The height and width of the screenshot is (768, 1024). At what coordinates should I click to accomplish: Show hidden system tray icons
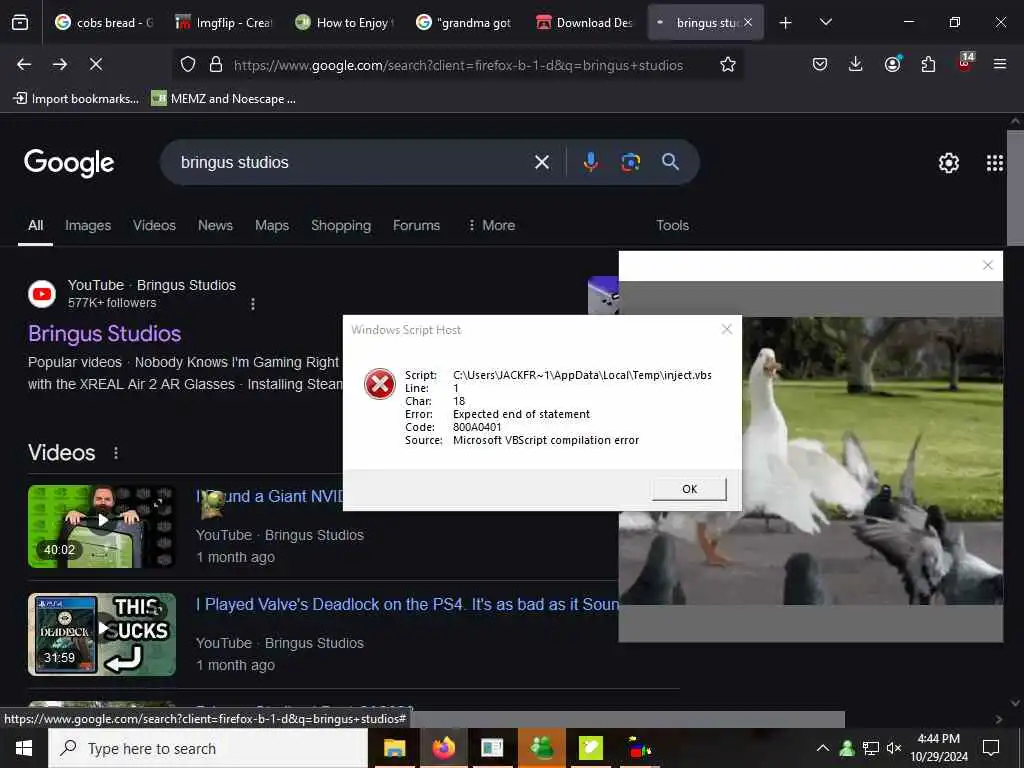pos(823,748)
